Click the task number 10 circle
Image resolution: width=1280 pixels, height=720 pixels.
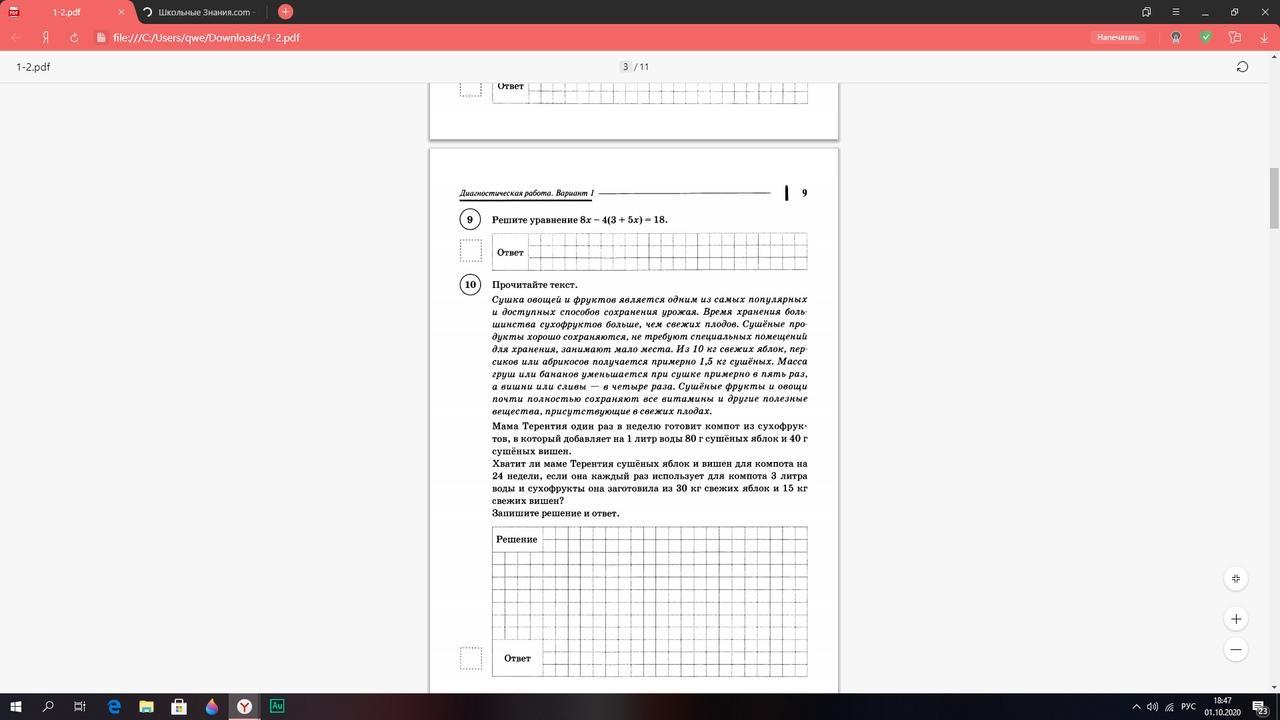[470, 285]
